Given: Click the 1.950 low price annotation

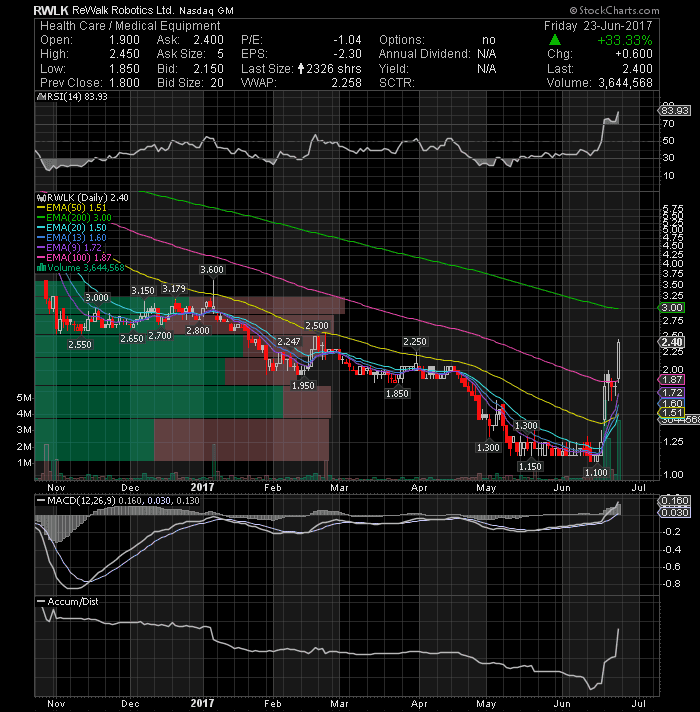Looking at the screenshot, I should [303, 386].
